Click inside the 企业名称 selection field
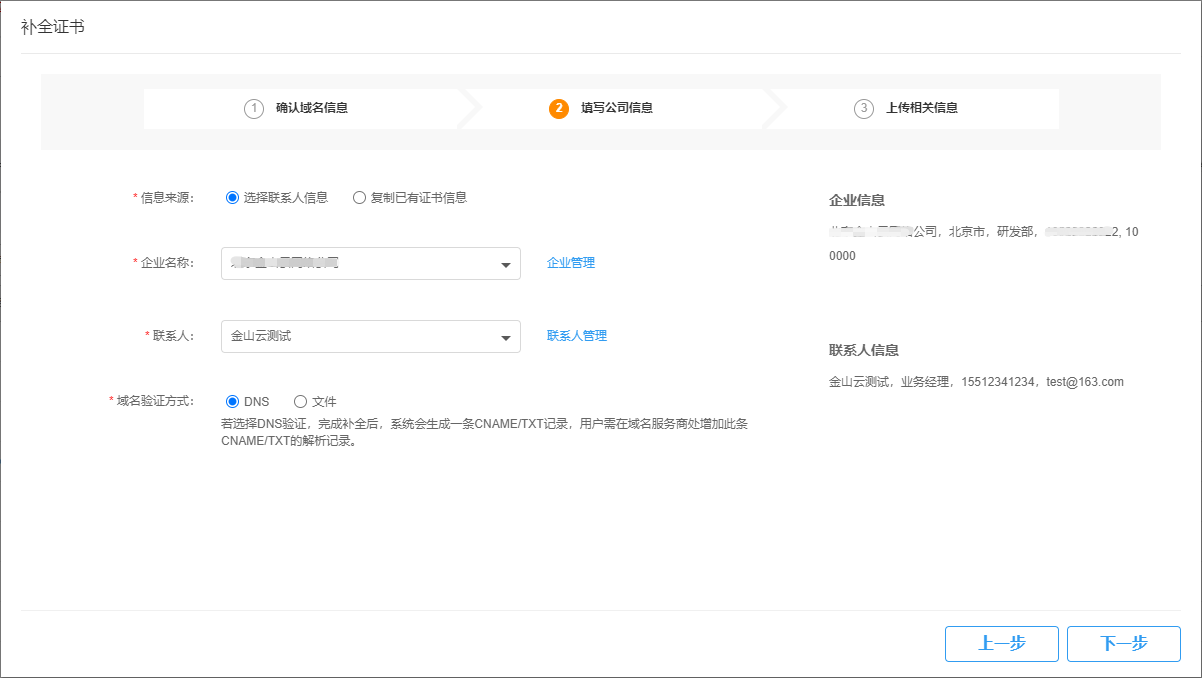 (x=360, y=264)
